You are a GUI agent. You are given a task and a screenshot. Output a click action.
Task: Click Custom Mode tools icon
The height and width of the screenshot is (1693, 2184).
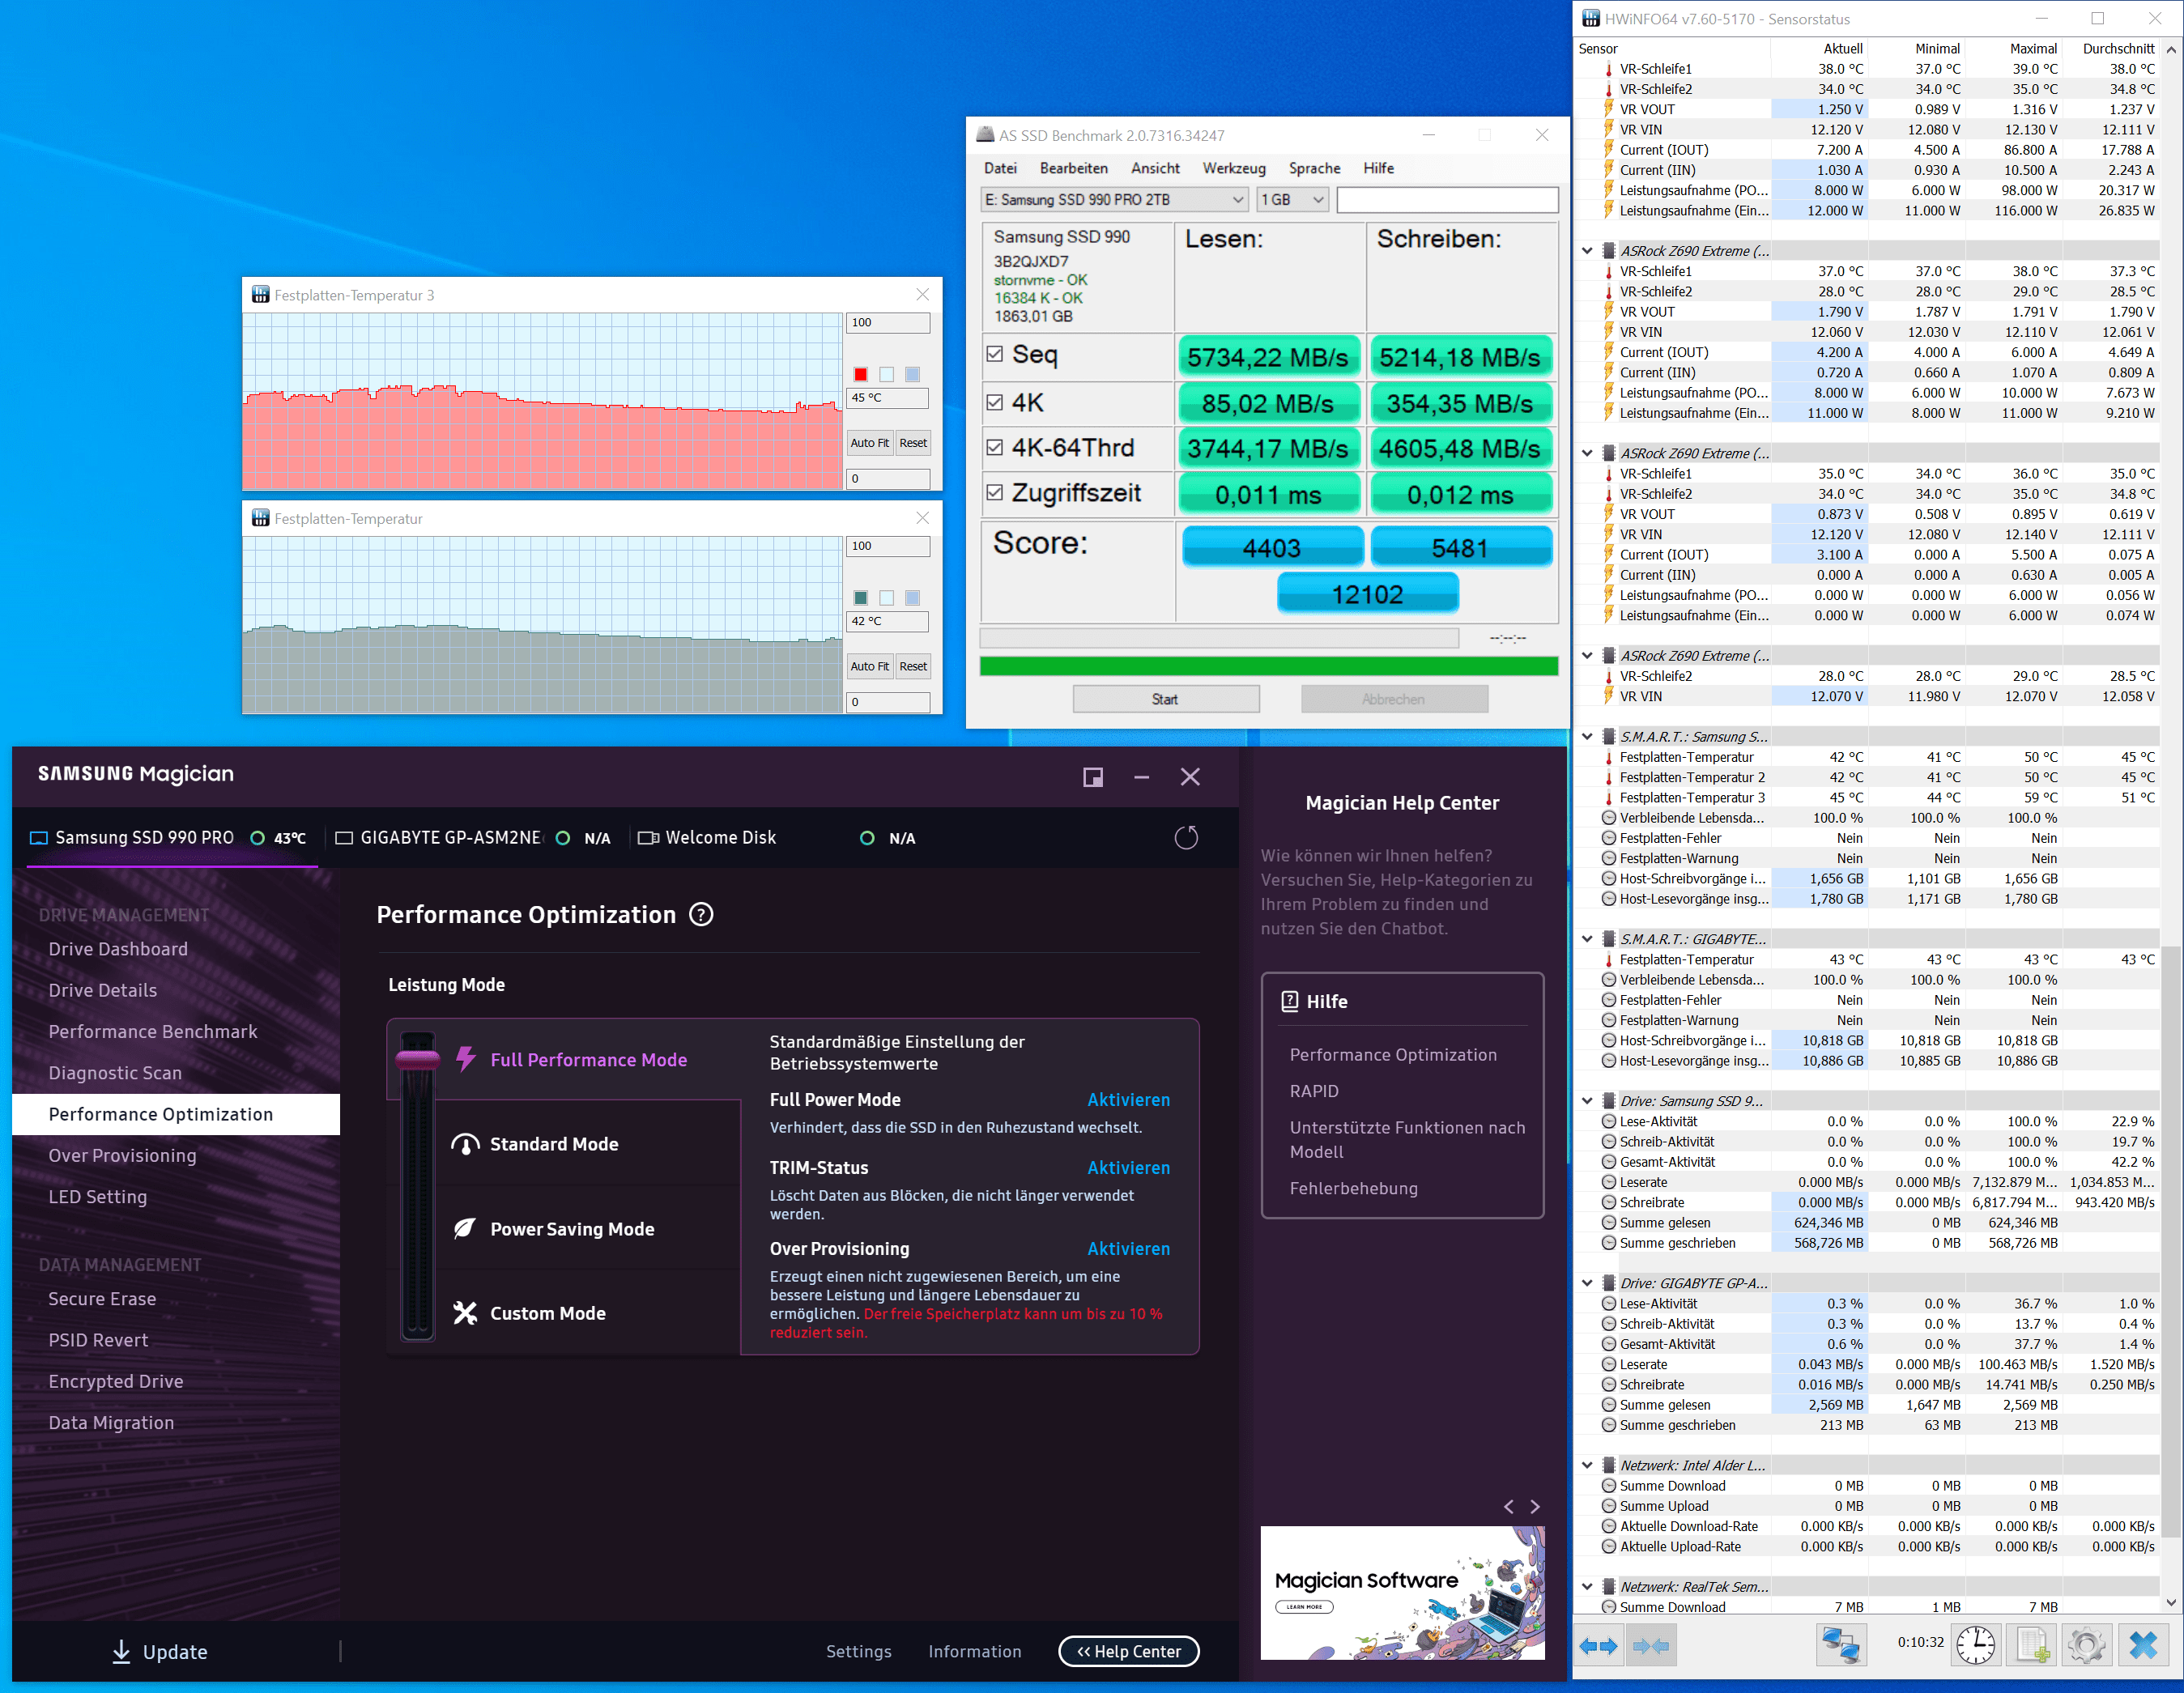coord(465,1313)
